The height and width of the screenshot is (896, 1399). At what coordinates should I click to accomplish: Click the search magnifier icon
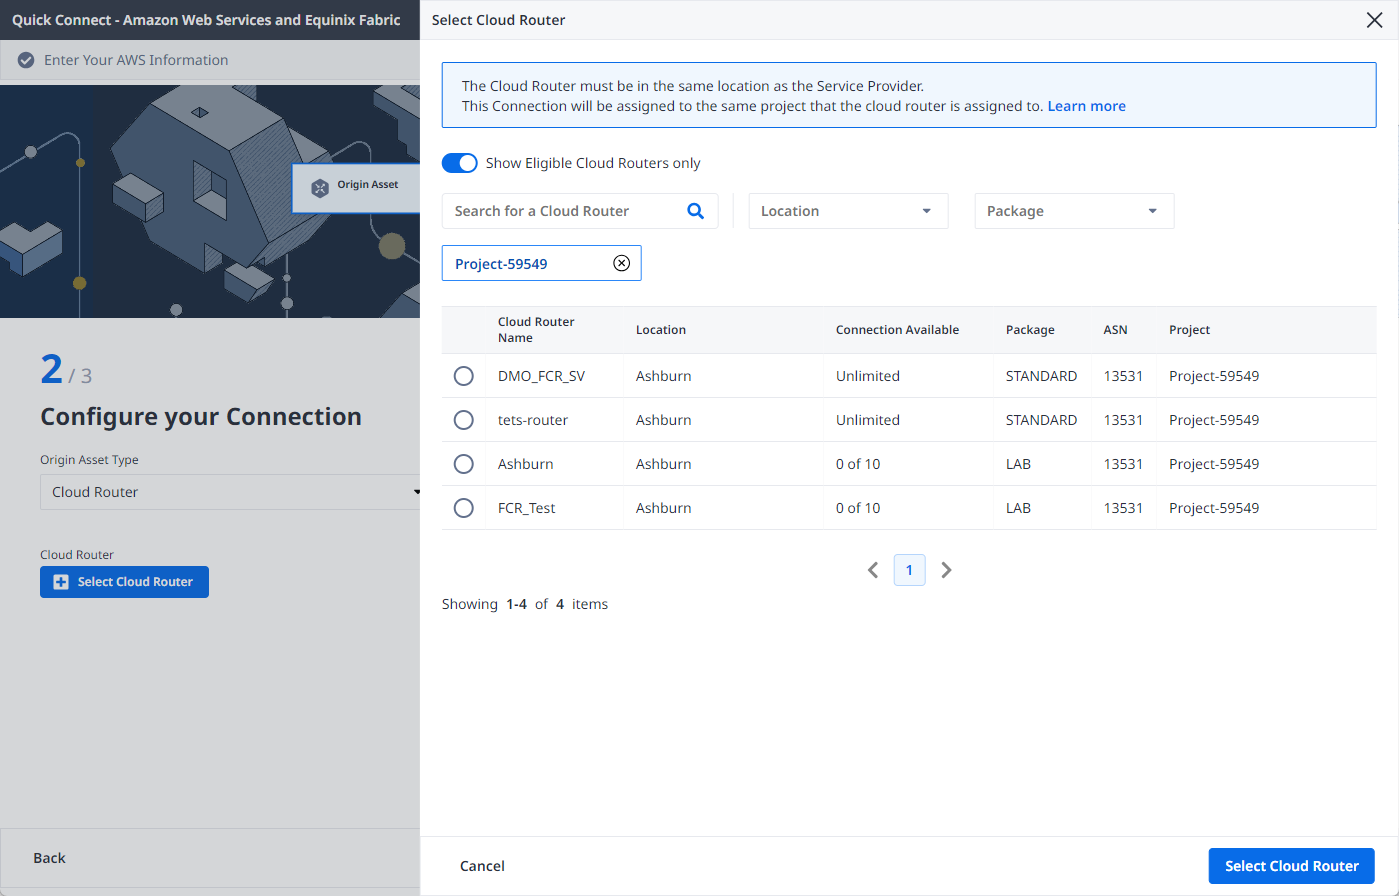pos(696,211)
